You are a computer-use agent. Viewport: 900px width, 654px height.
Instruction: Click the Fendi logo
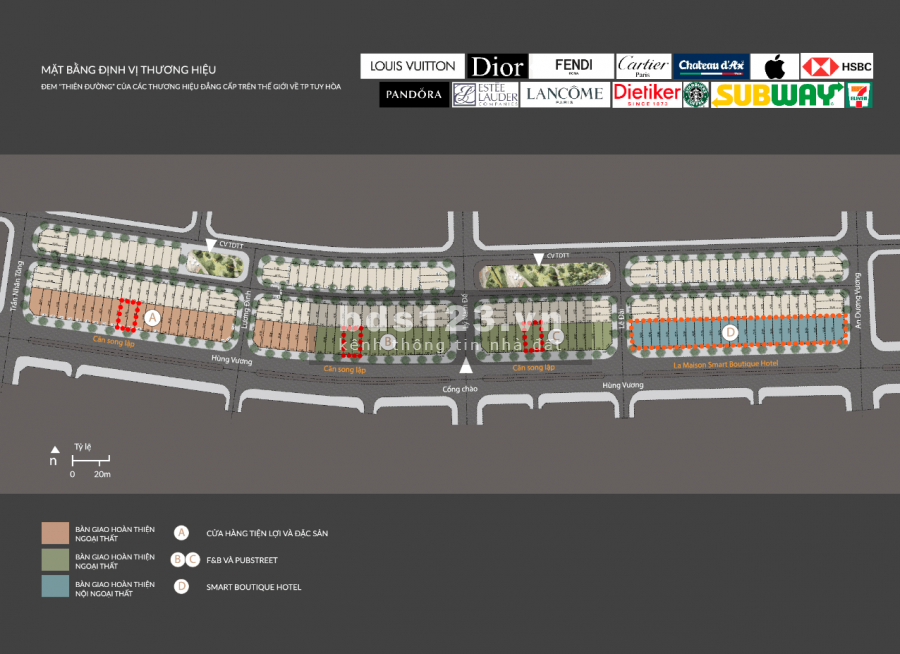[572, 67]
